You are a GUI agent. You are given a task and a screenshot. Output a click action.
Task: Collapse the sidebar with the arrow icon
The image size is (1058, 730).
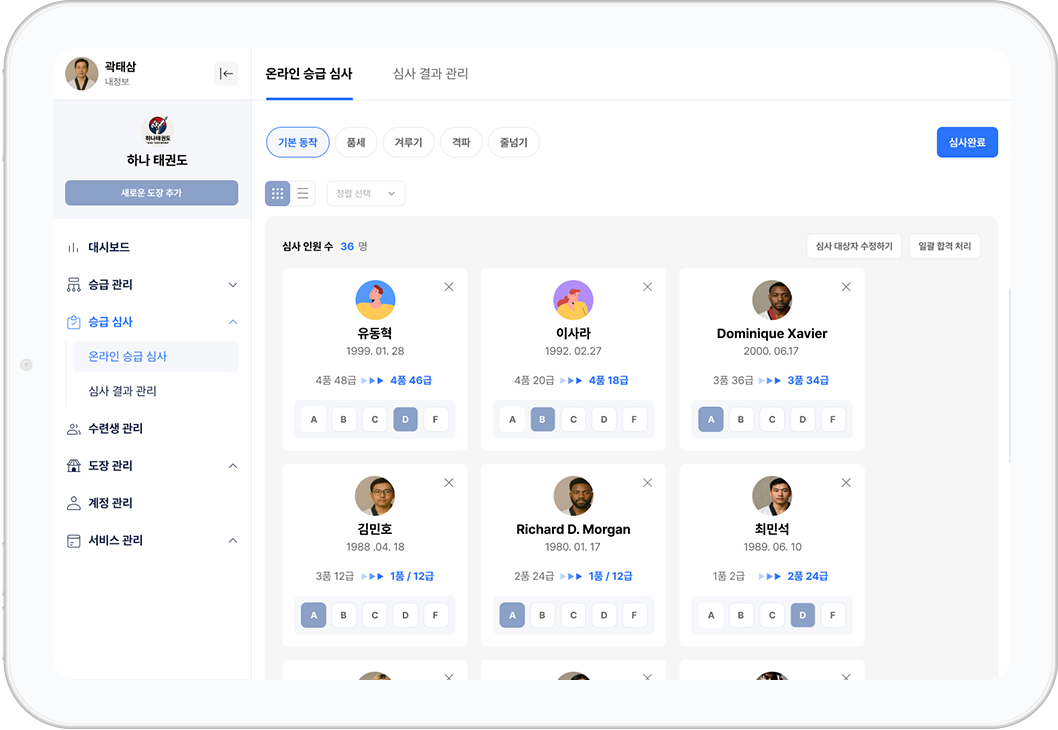click(x=226, y=72)
